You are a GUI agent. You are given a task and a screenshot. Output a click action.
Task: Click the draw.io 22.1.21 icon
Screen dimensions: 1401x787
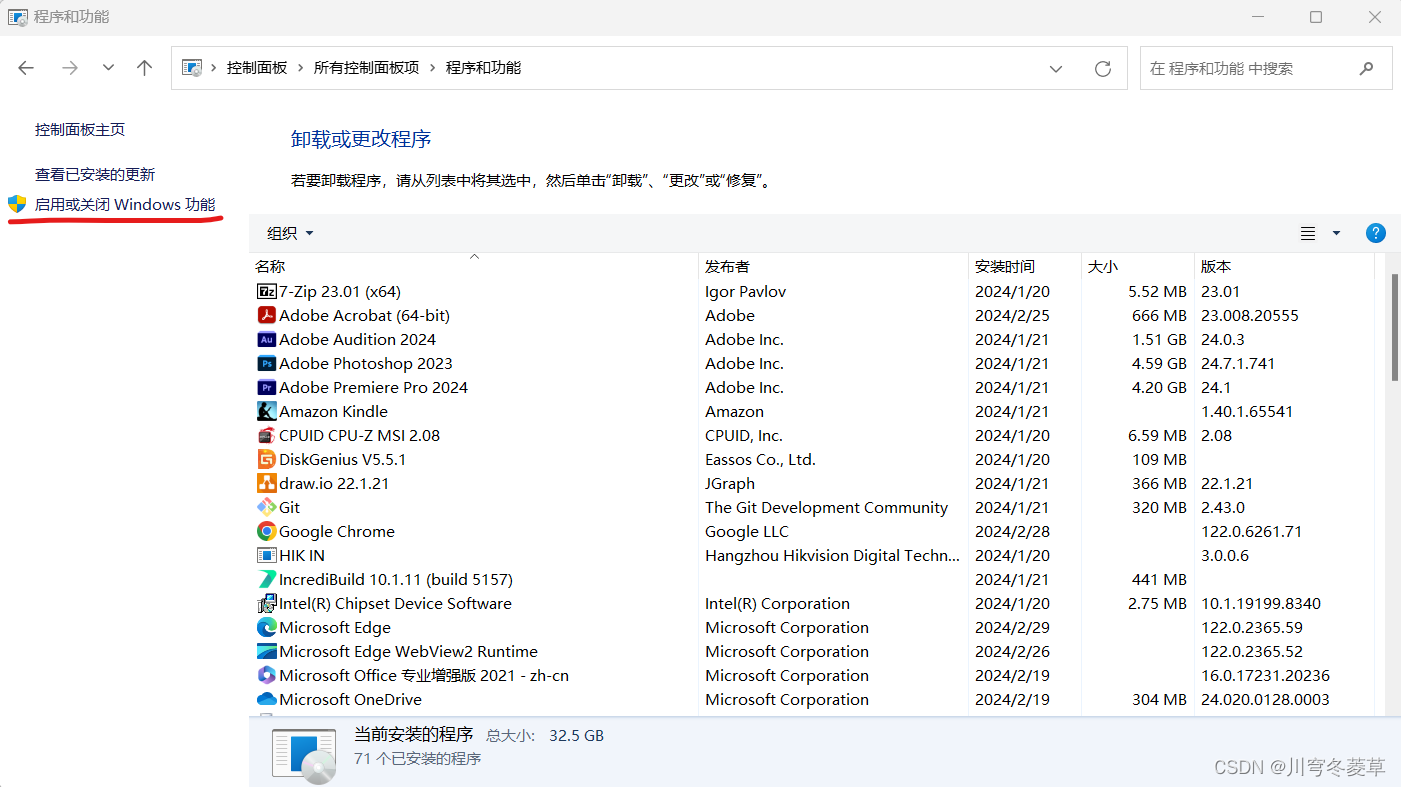266,484
